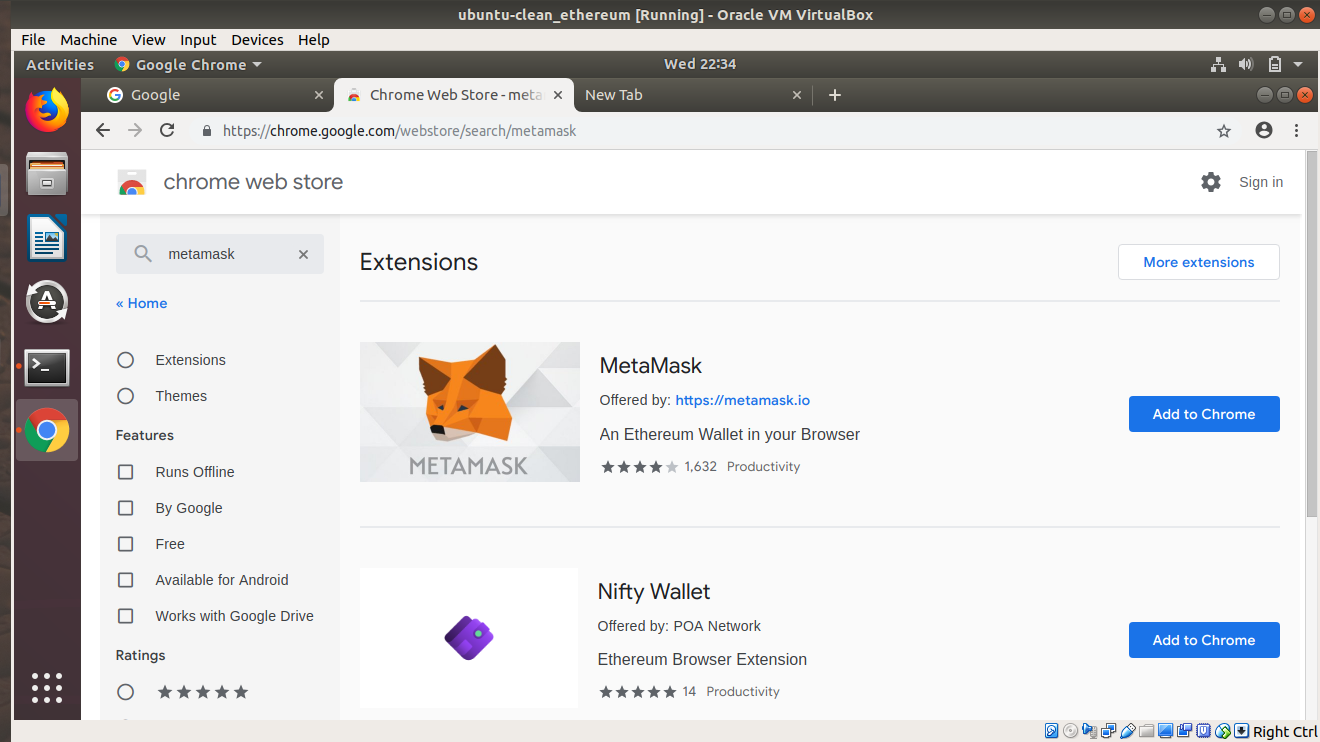Open the Chrome Web Store settings gear
Viewport: 1320px width, 742px height.
(1211, 182)
